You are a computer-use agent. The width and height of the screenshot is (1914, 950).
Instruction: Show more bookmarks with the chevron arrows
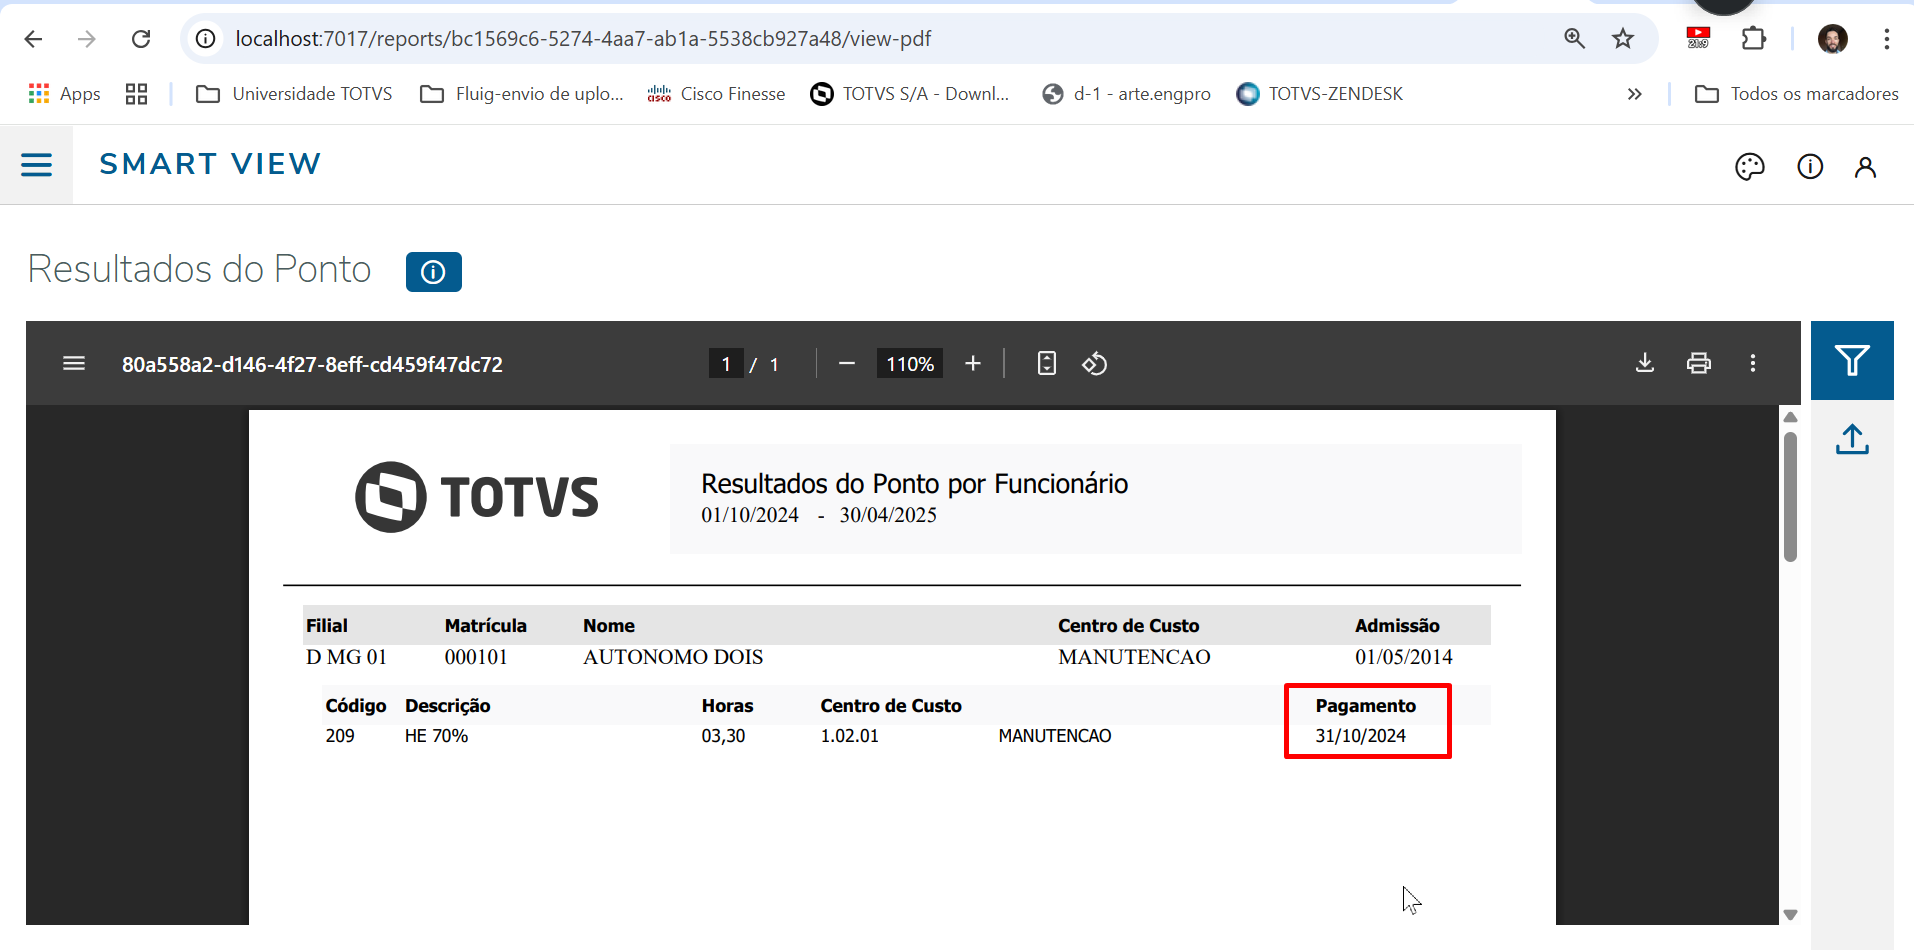1635,93
